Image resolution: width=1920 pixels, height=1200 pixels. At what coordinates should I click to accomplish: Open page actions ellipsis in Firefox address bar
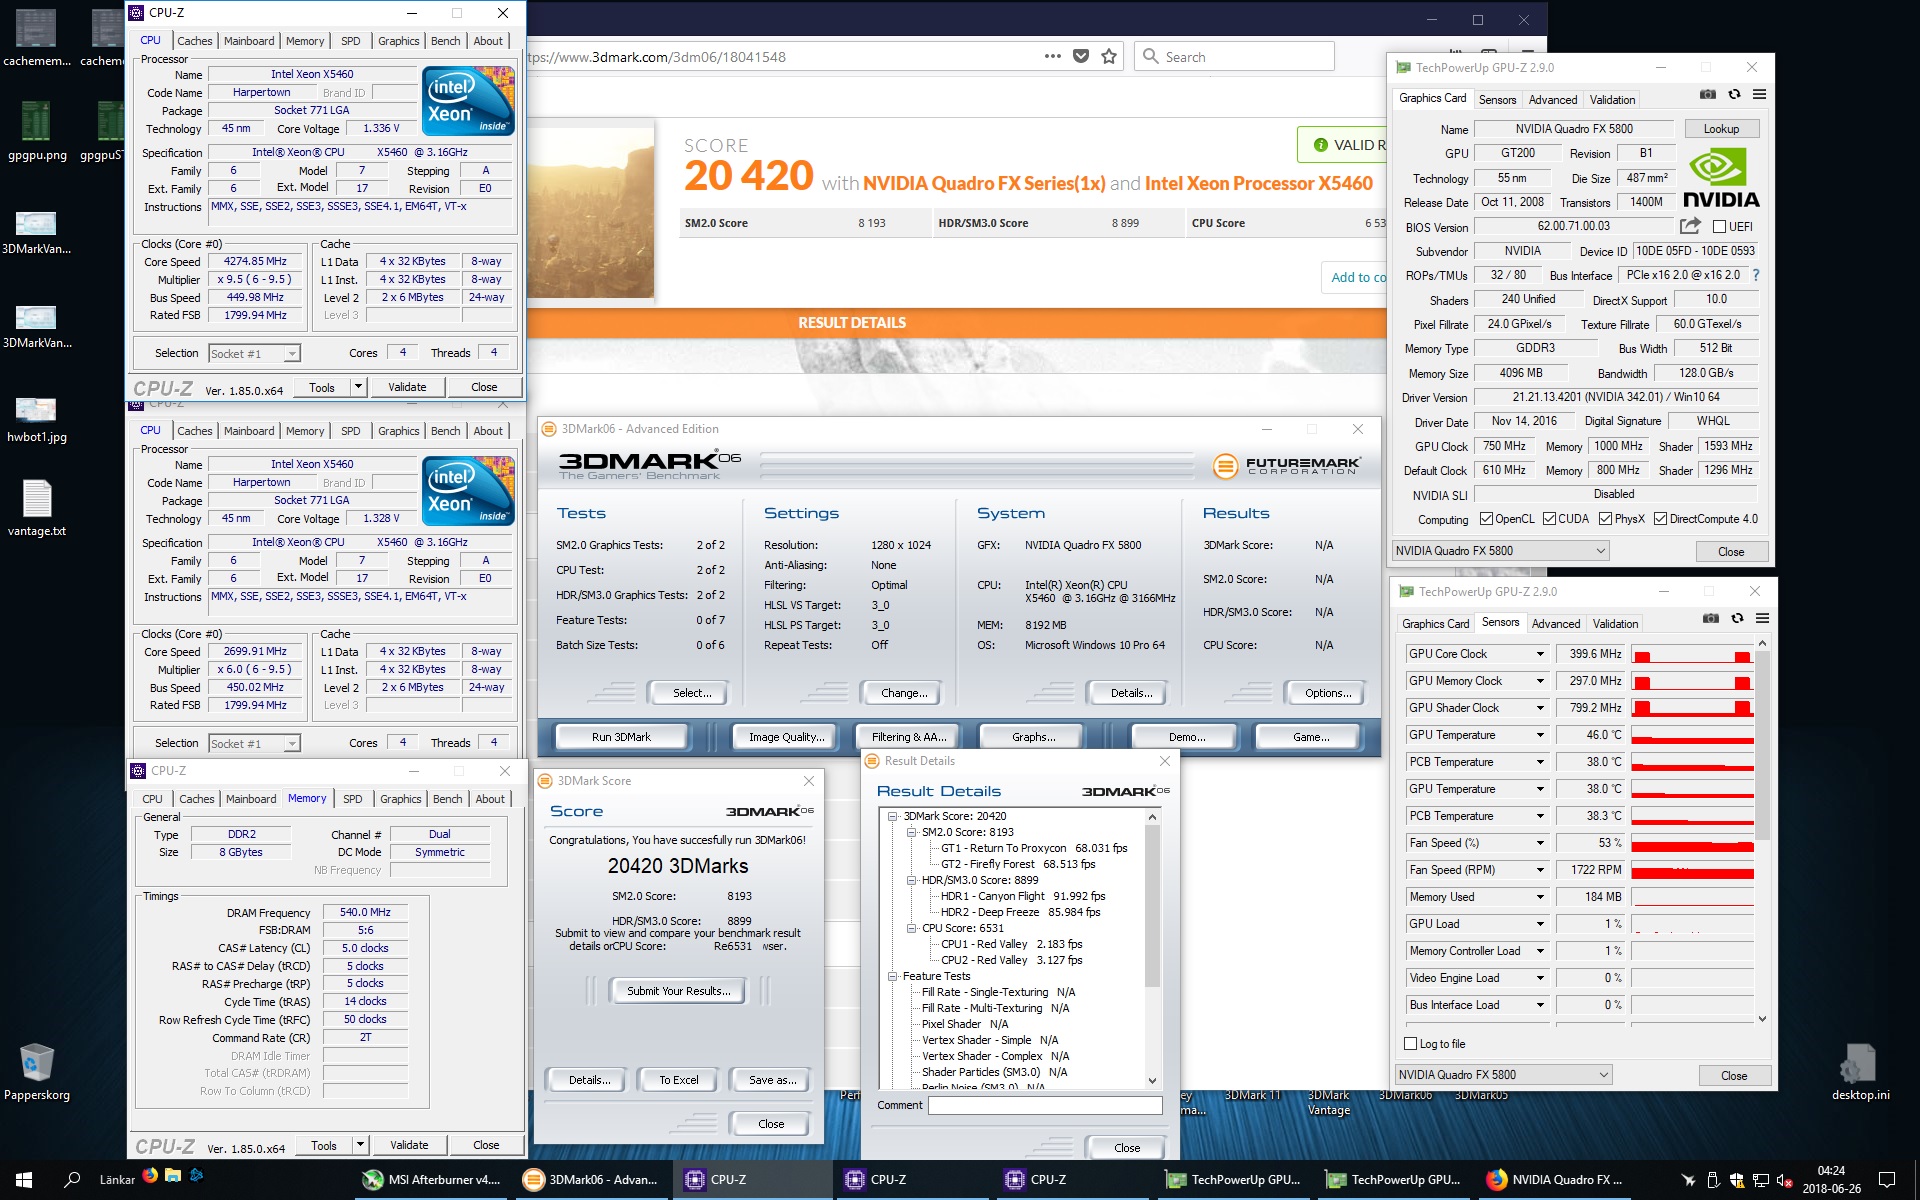tap(1052, 56)
